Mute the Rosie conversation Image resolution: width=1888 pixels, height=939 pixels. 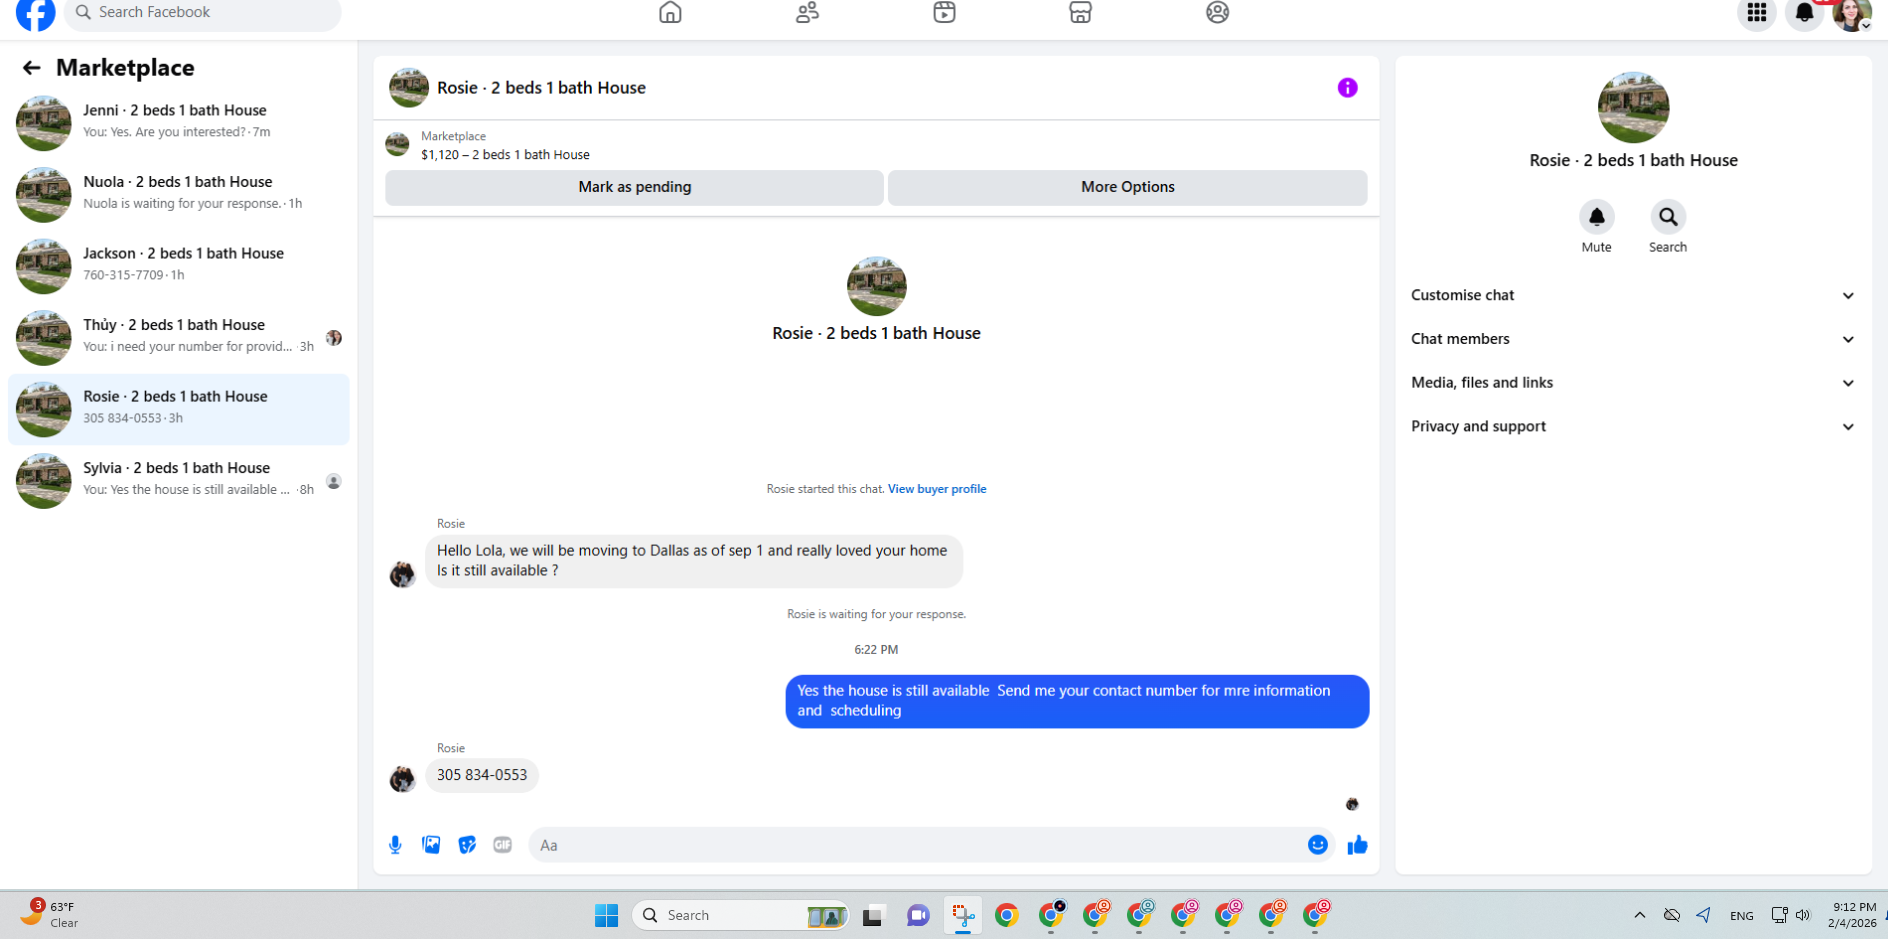point(1596,217)
